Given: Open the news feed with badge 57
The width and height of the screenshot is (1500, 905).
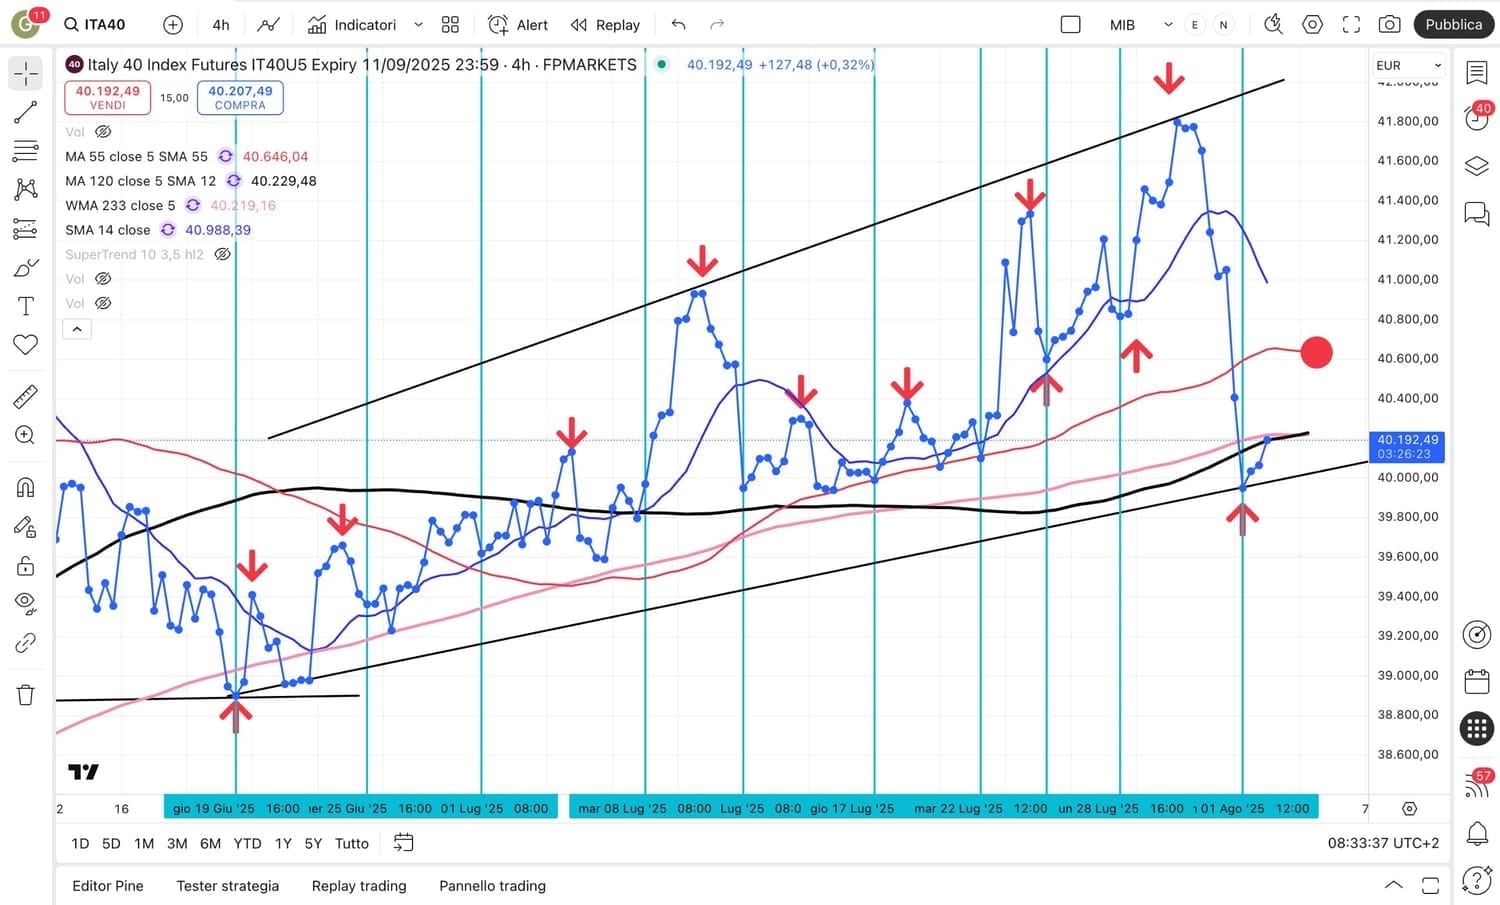Looking at the screenshot, I should (1478, 783).
